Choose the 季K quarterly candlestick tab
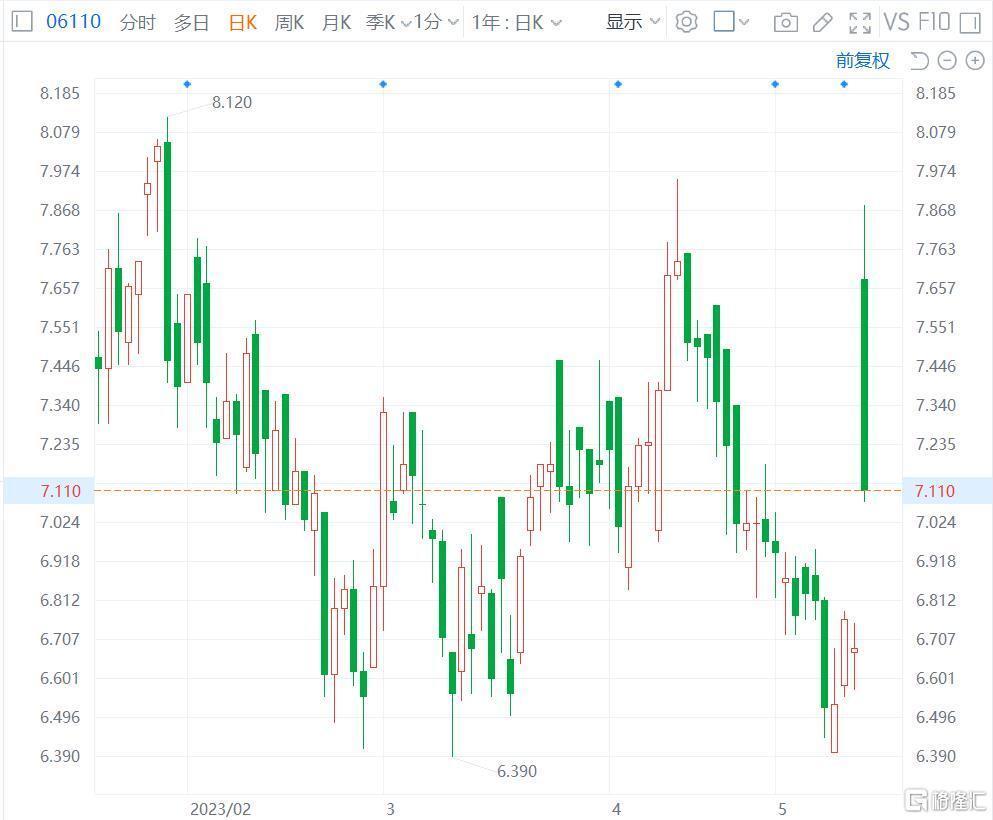This screenshot has width=993, height=820. coord(381,23)
